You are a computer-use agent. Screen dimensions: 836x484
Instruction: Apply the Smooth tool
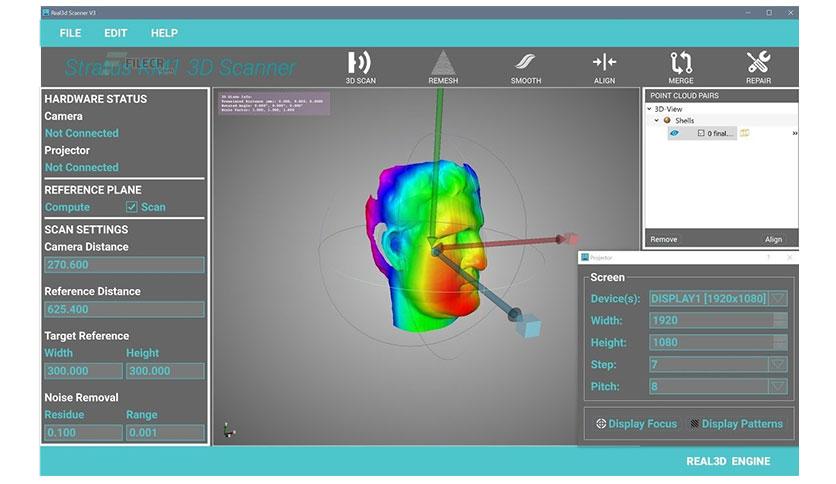pyautogui.click(x=526, y=68)
